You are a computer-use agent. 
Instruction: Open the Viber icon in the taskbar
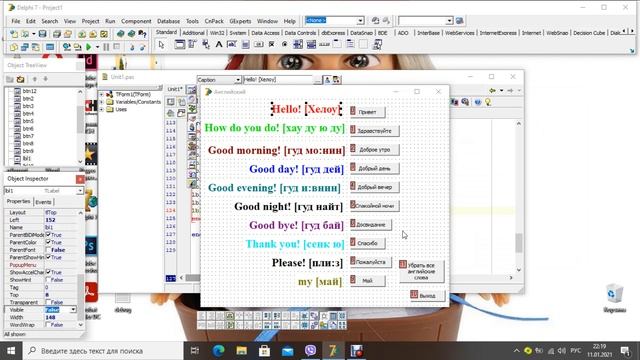tap(310, 351)
